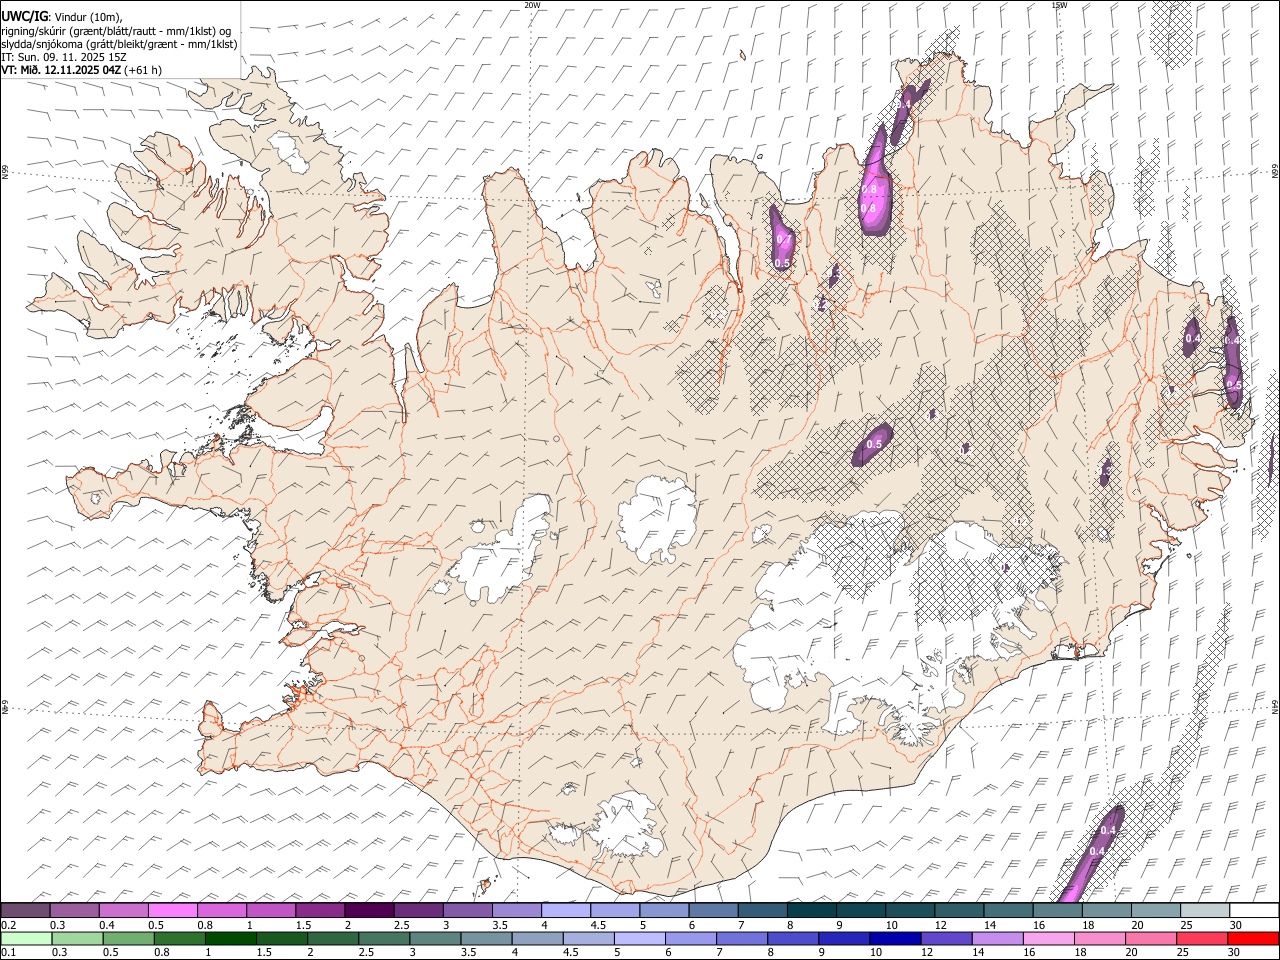Screen dimensions: 1280x960
Task: Click the UWC/IG title text
Action: (x=24, y=16)
